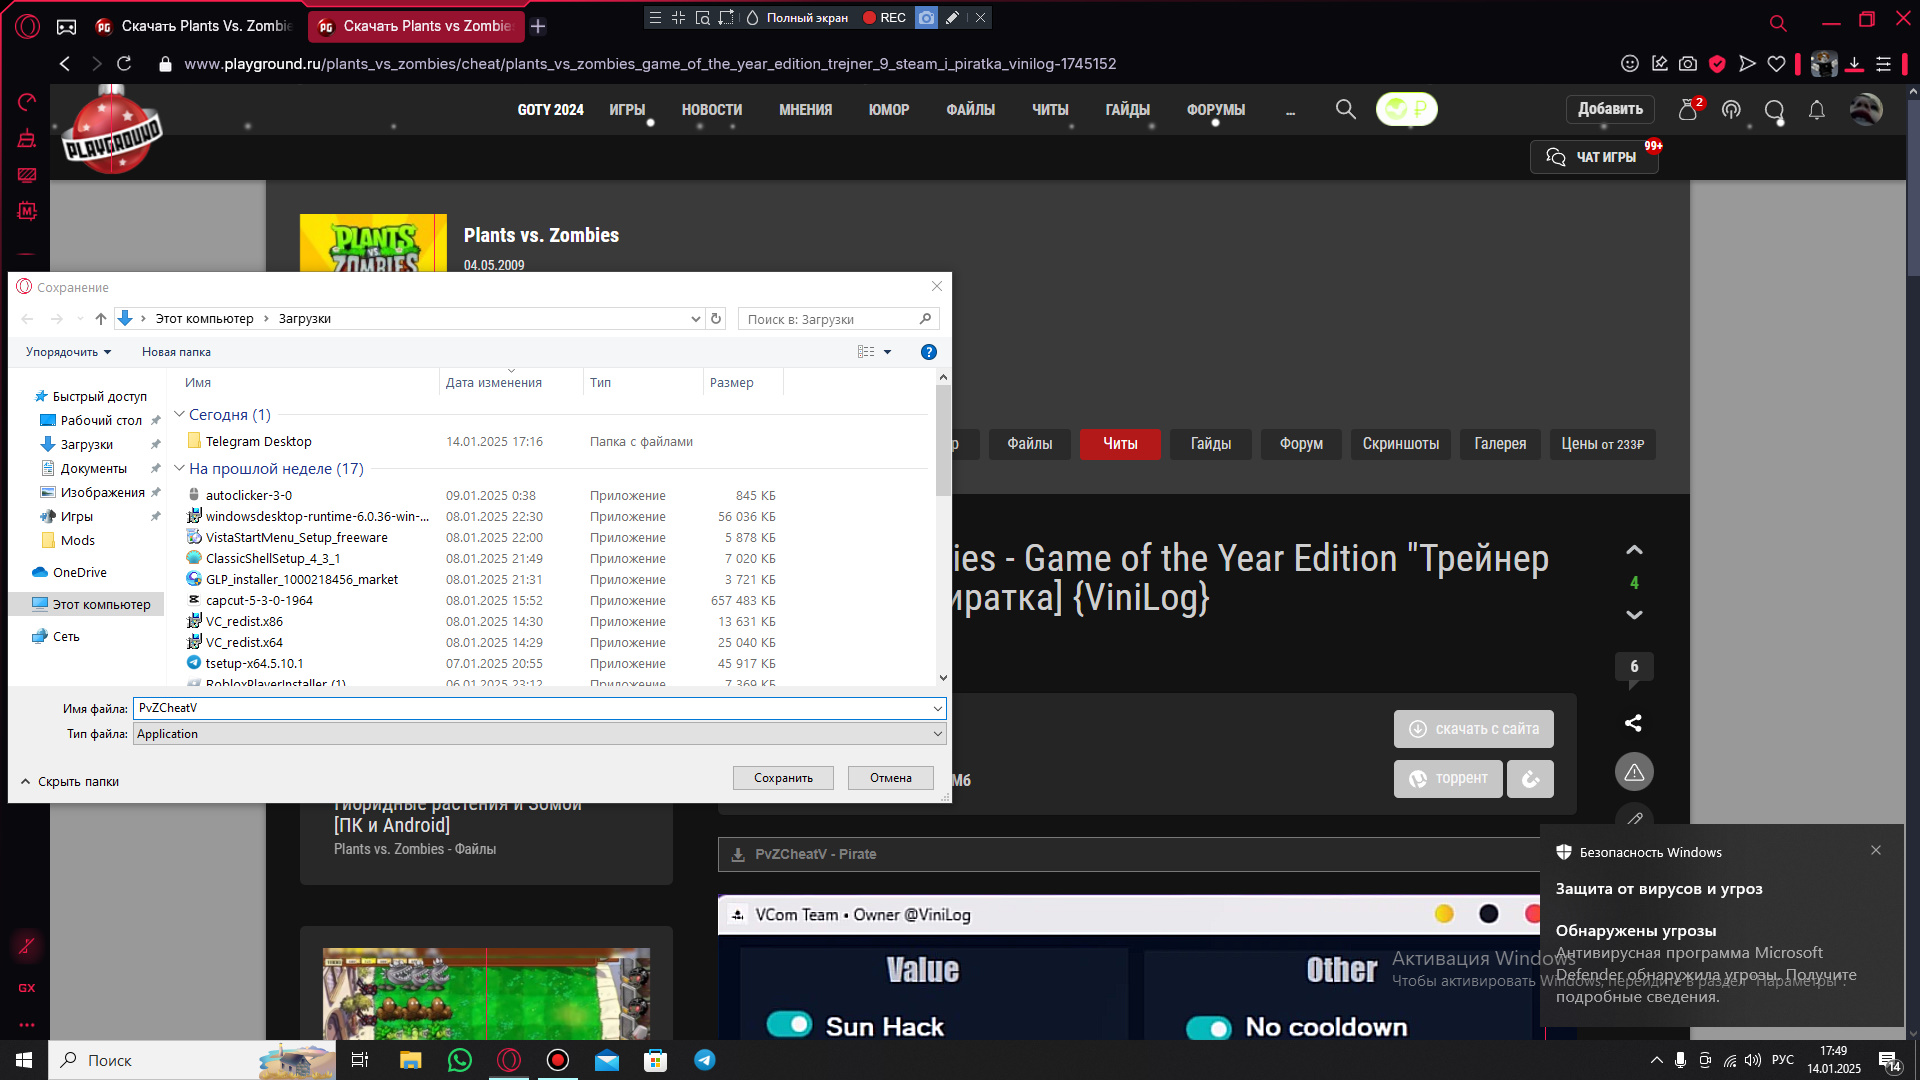Open WhatsApp from the taskbar
This screenshot has height=1080, width=1920.
click(x=460, y=1060)
